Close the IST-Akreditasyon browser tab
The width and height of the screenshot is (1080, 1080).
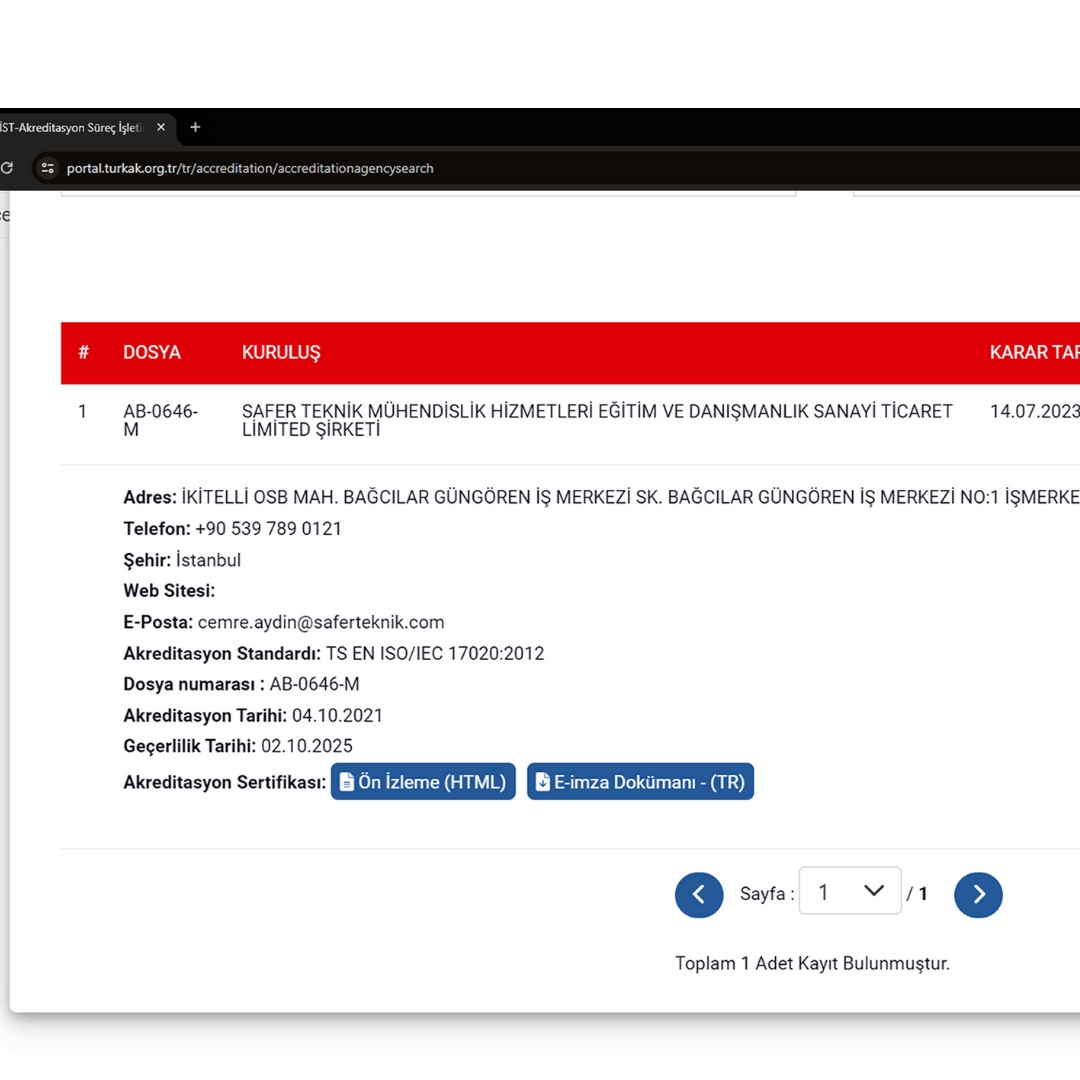(161, 127)
